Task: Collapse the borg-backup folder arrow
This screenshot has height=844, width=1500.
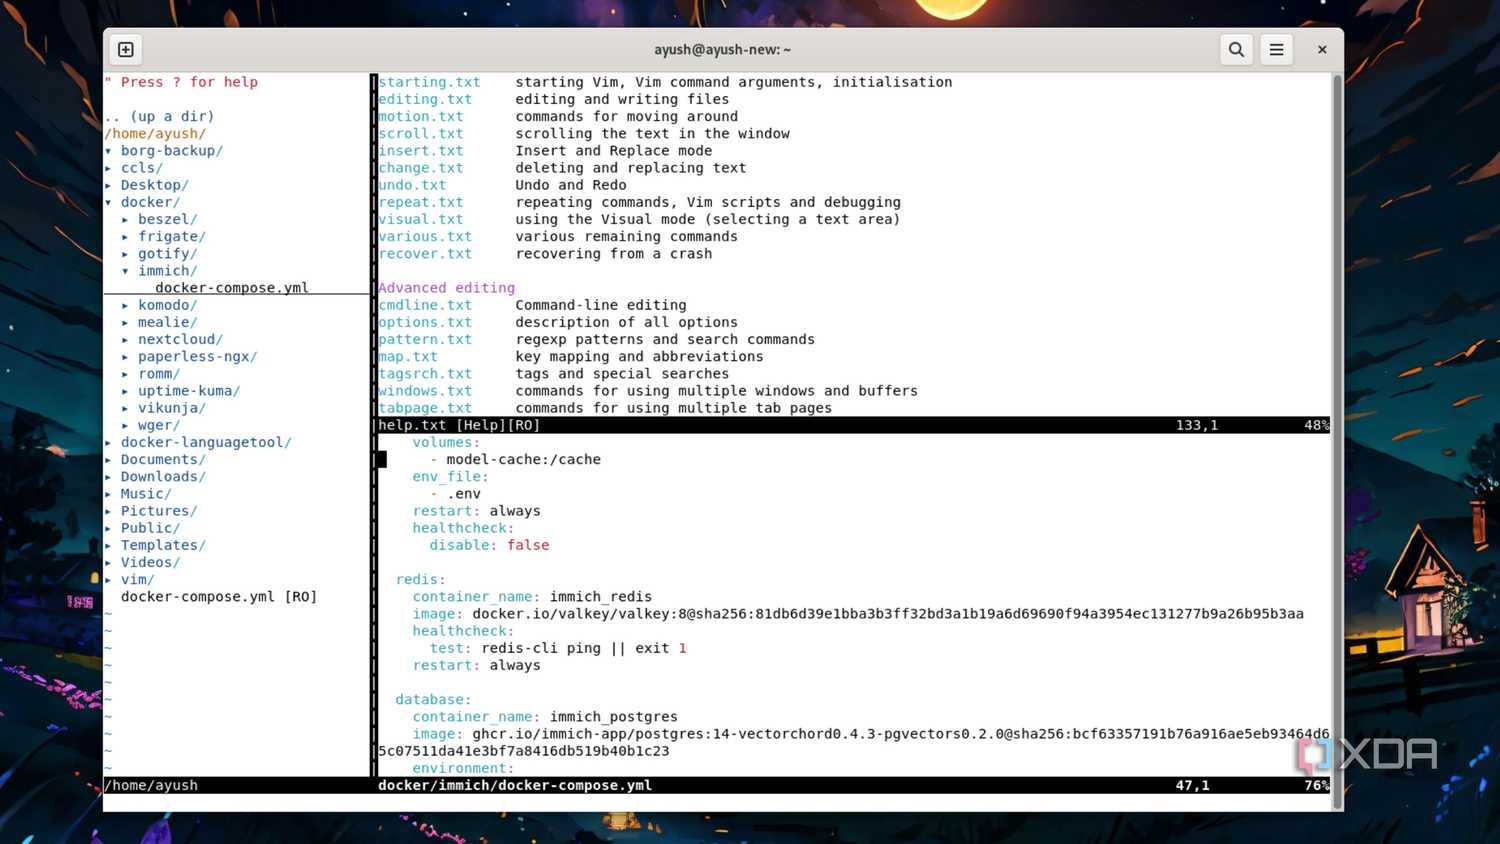Action: tap(108, 151)
